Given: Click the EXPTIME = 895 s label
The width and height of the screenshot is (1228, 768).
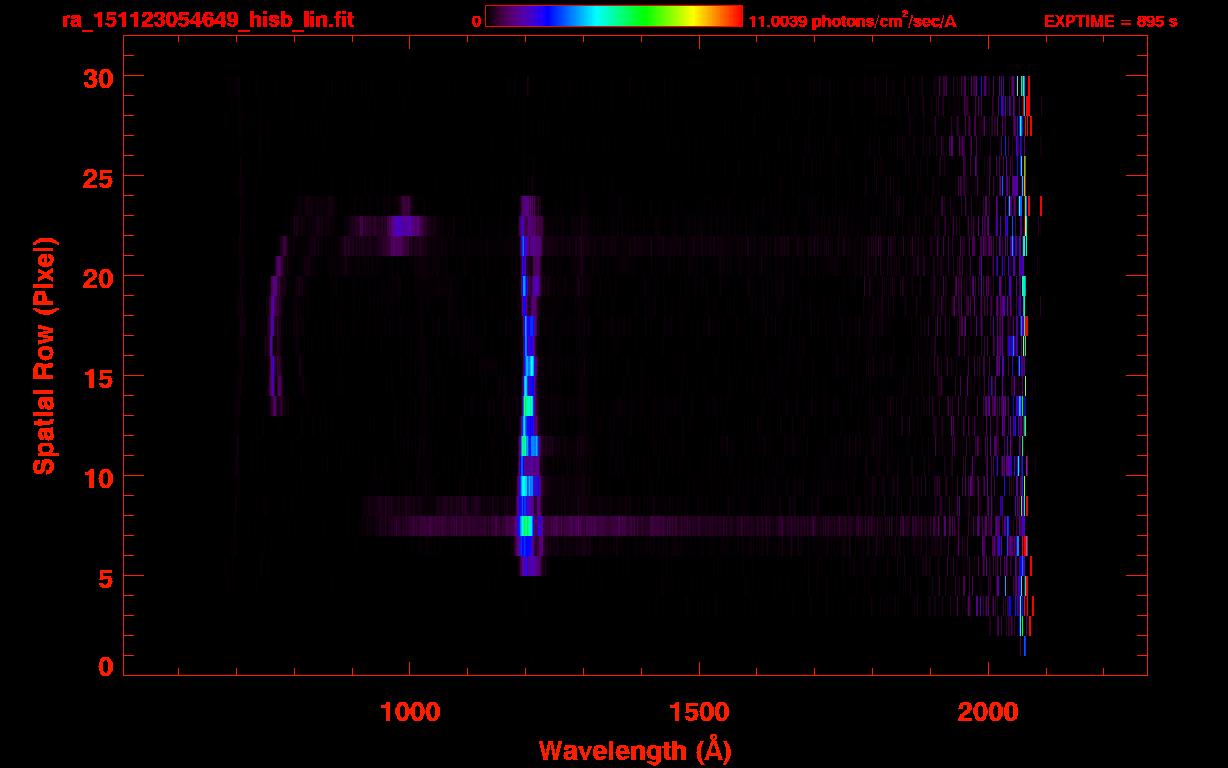Looking at the screenshot, I should click(1110, 21).
